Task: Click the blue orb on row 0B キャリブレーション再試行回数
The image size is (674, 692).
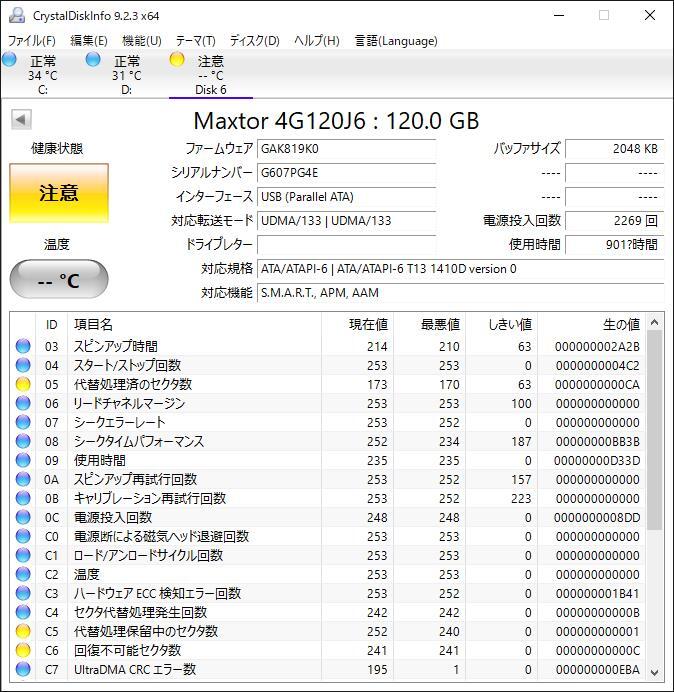Action: [23, 498]
